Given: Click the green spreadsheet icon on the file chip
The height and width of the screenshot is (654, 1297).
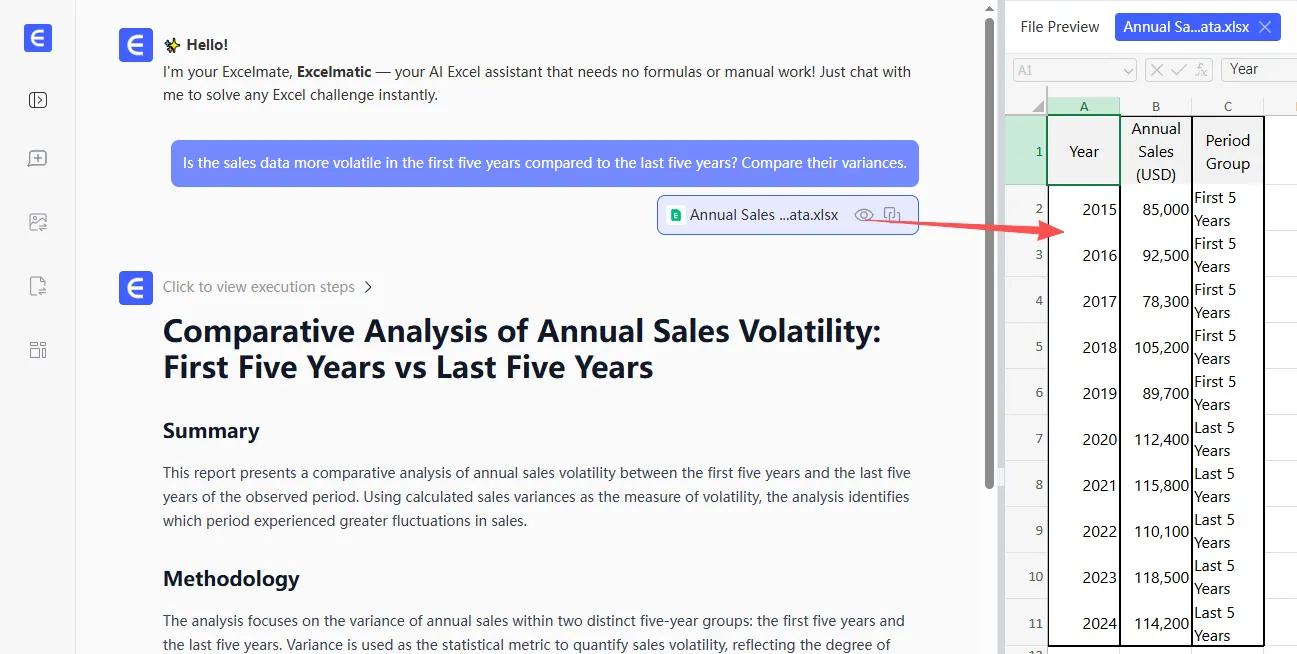Looking at the screenshot, I should [676, 215].
